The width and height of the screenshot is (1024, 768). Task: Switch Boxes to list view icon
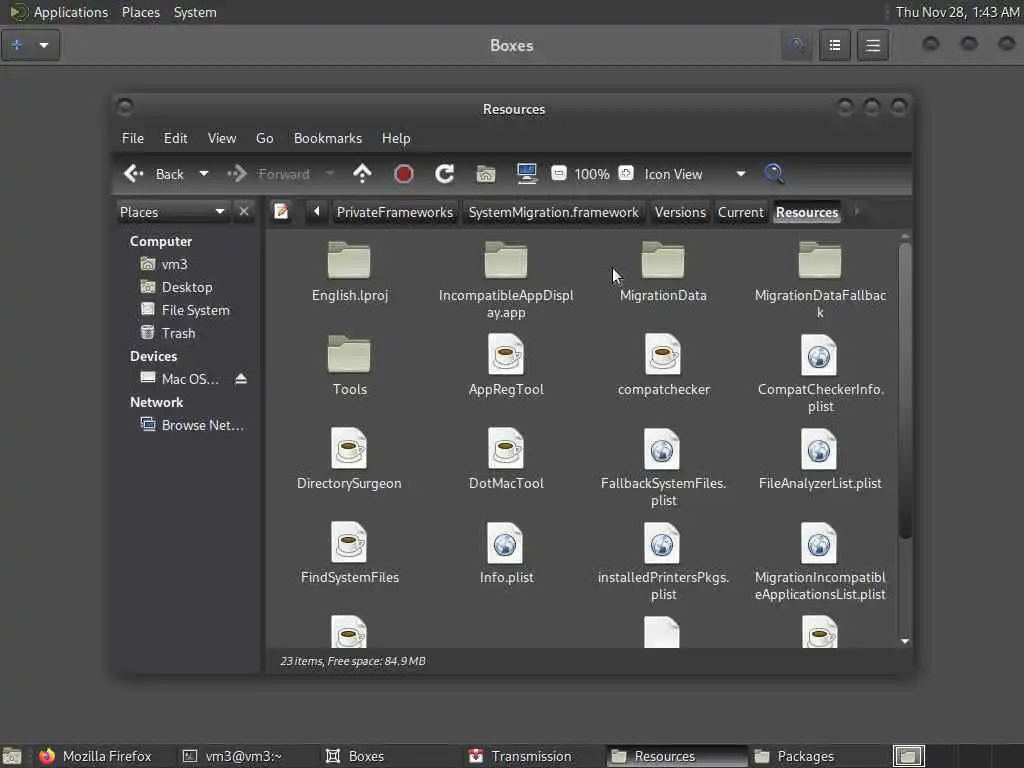click(835, 45)
